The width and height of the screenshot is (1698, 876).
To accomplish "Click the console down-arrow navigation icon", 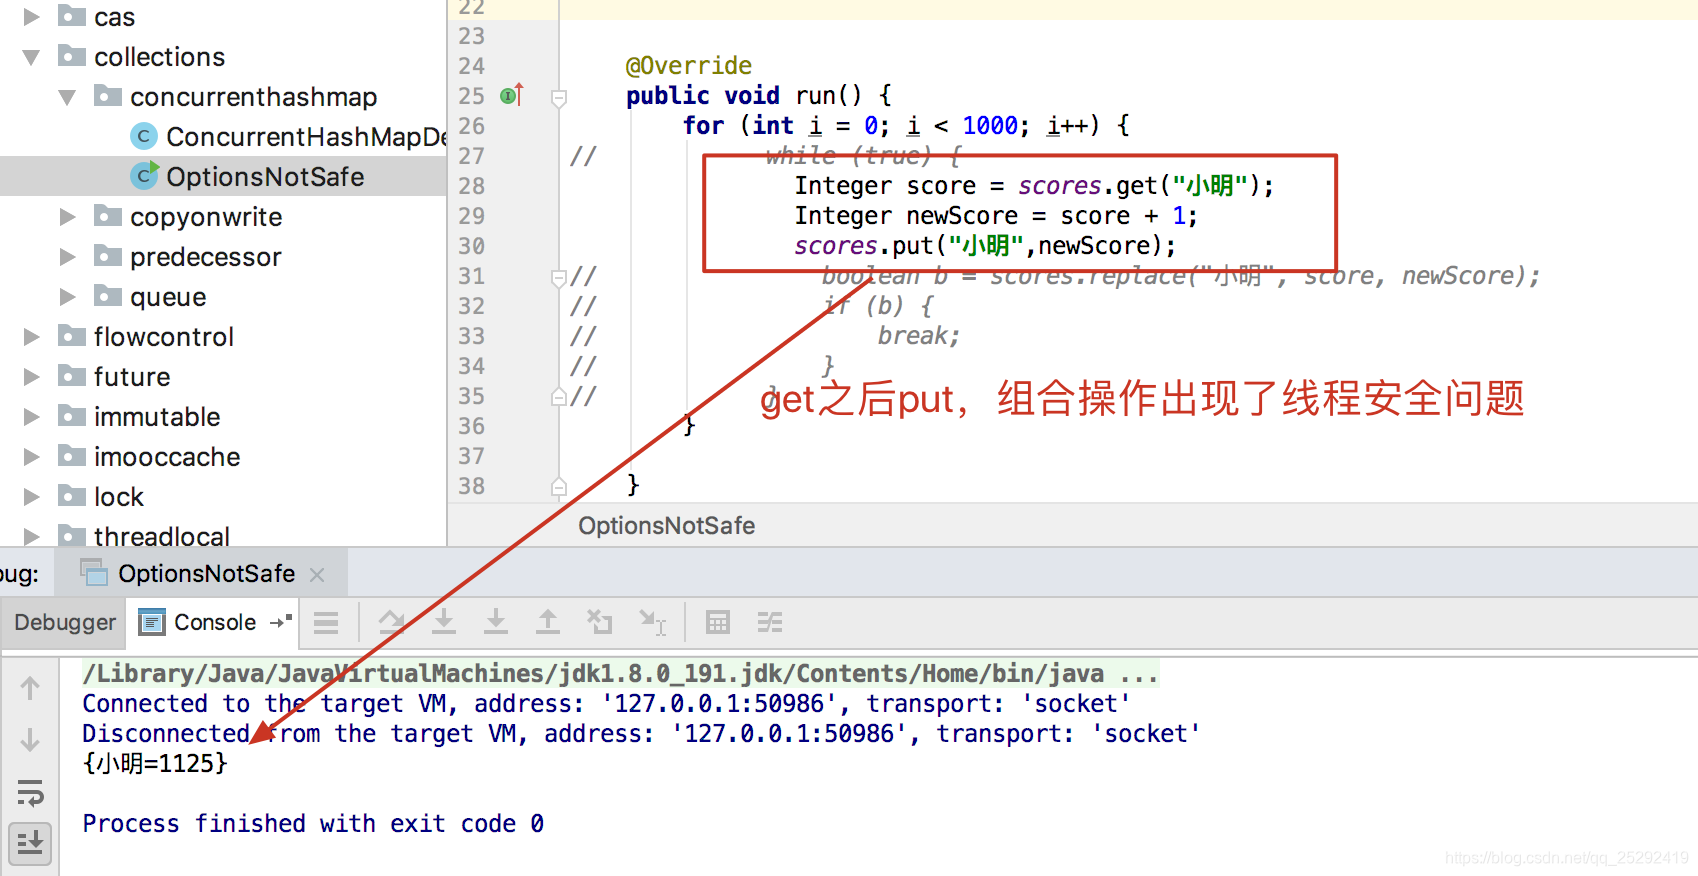I will pos(30,740).
